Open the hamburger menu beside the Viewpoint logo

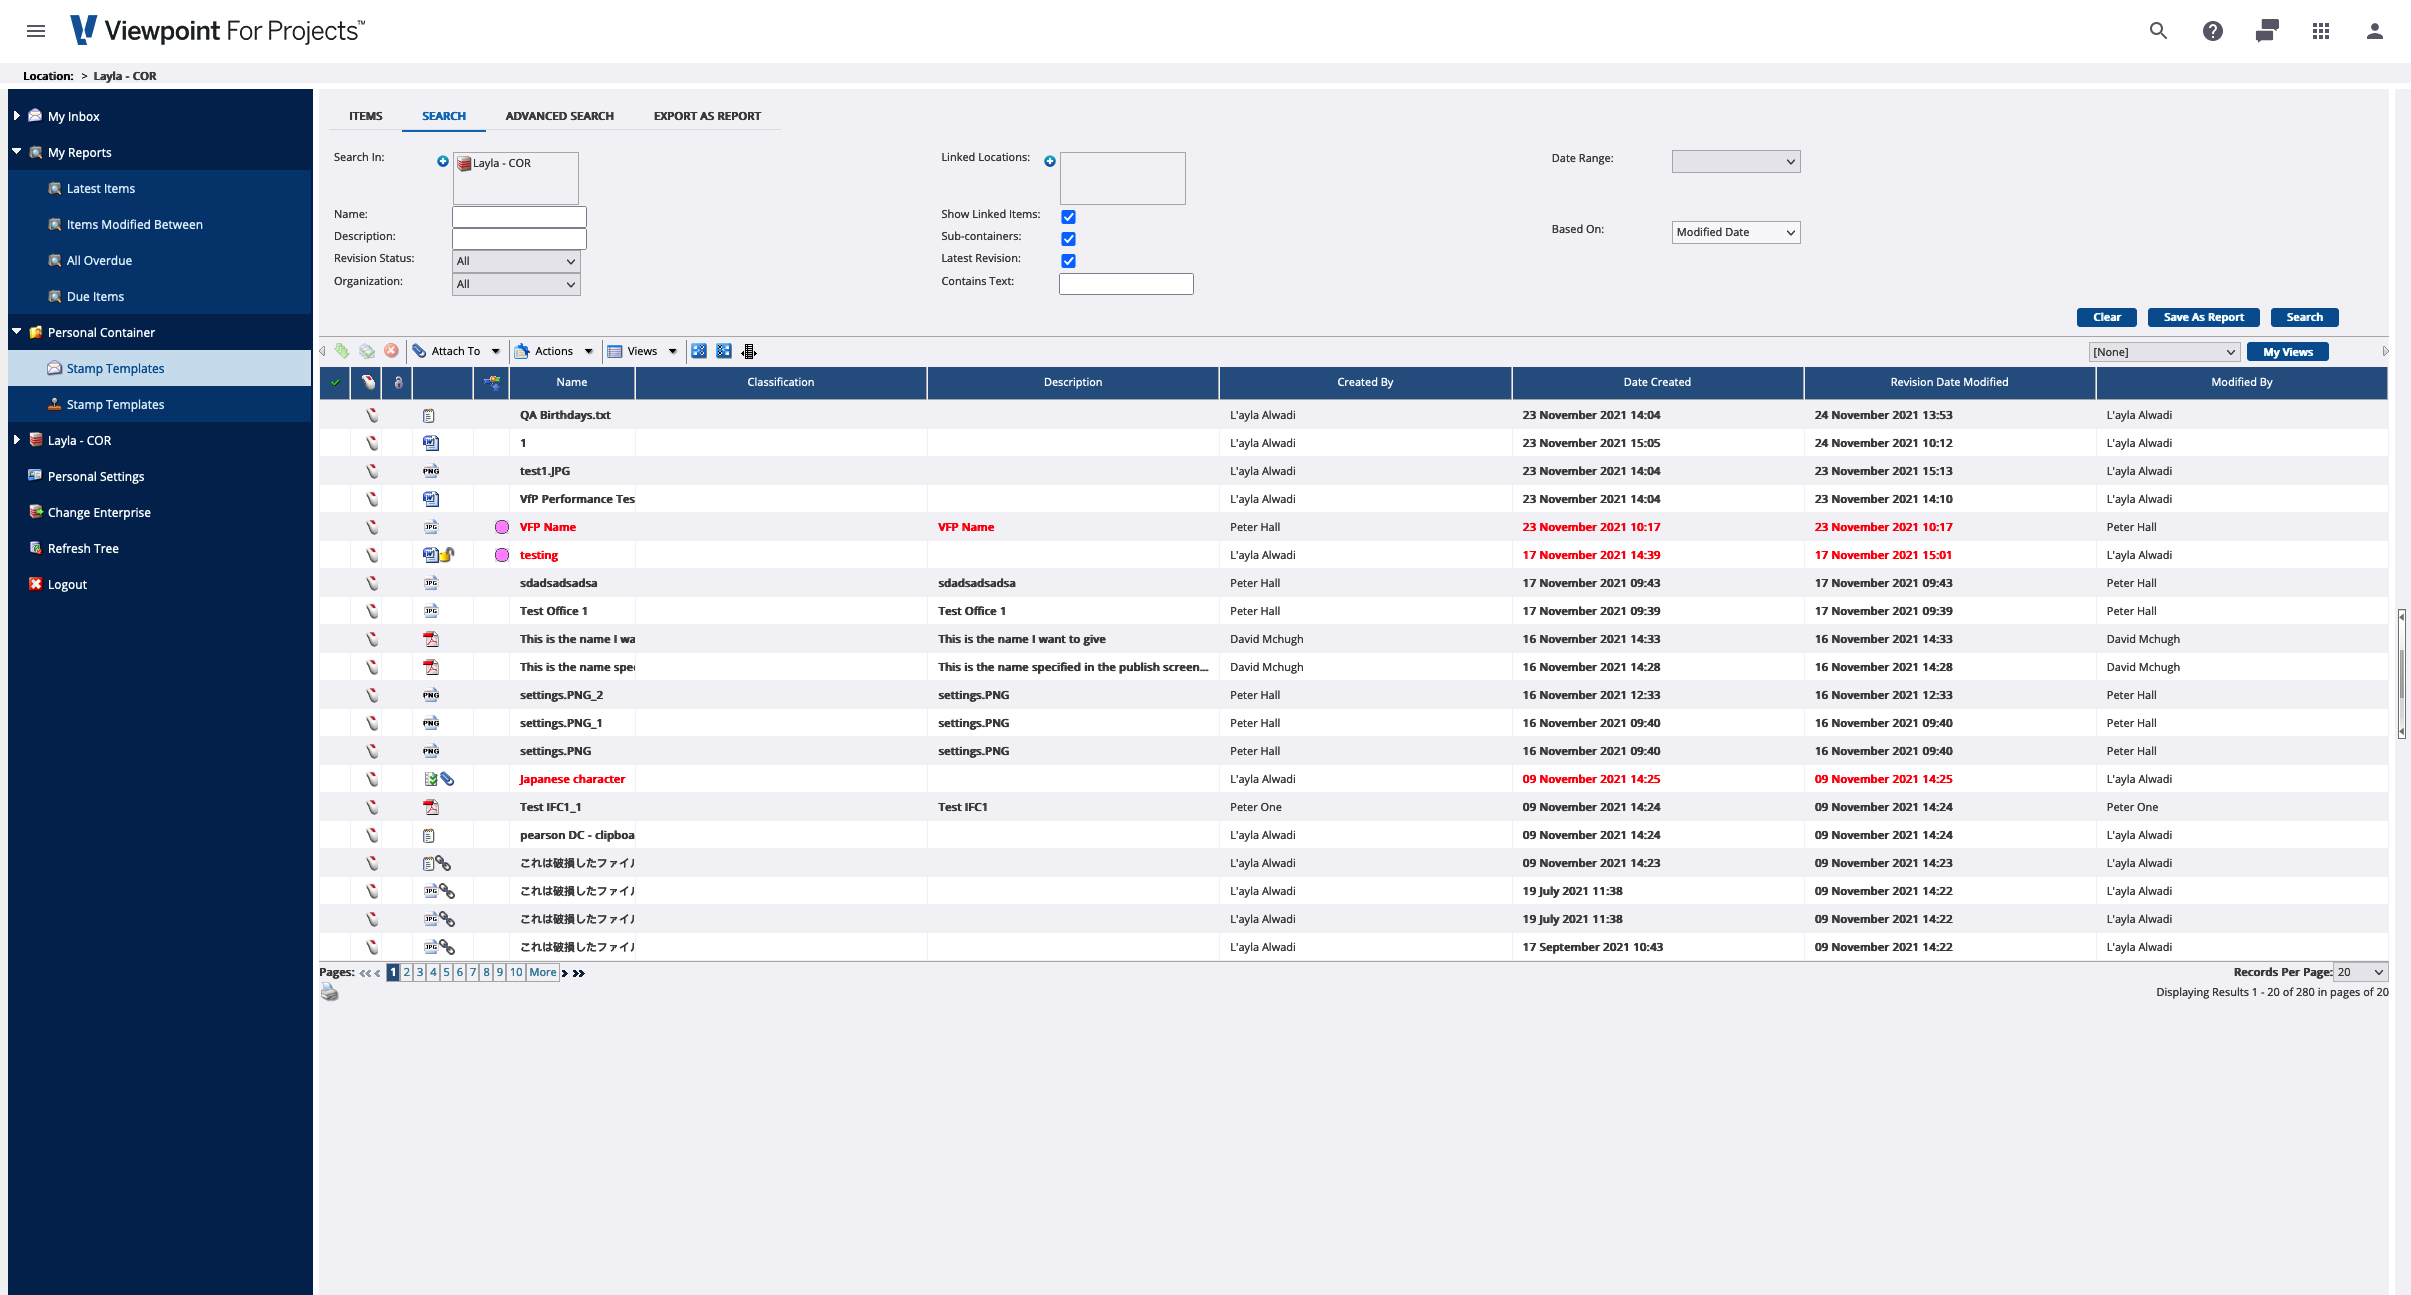[x=36, y=31]
